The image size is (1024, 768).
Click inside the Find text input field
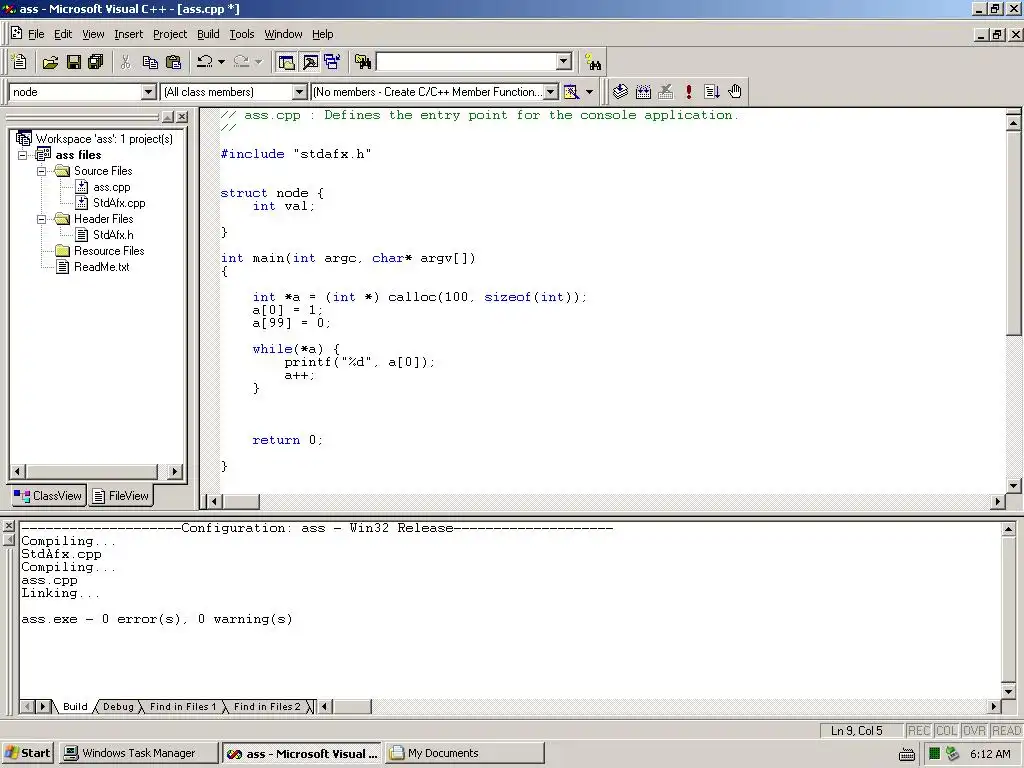[467, 61]
